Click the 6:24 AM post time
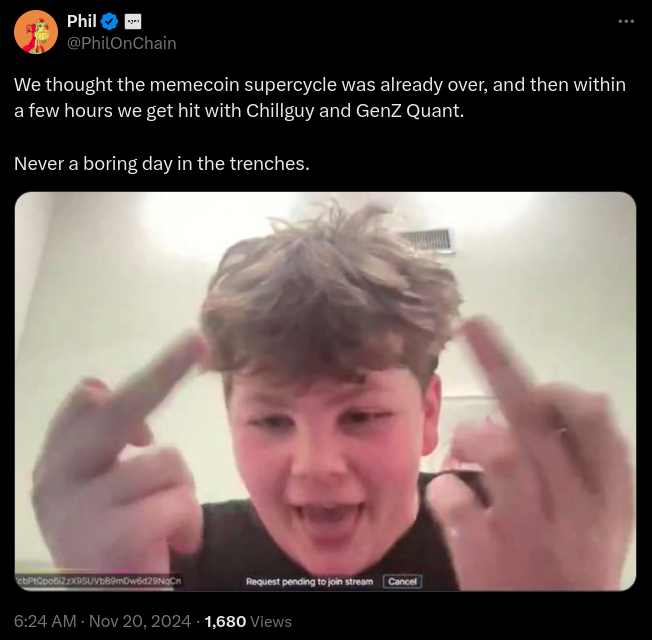652x640 pixels. click(x=45, y=621)
